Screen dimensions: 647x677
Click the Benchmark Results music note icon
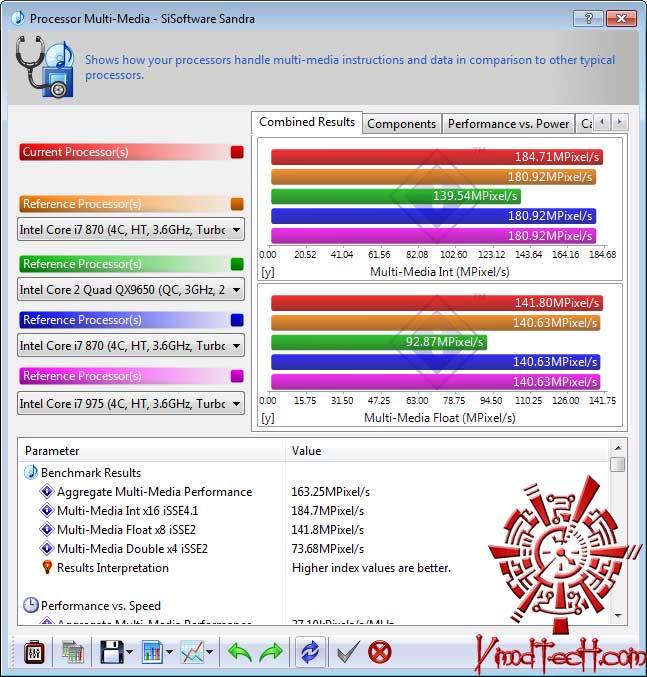(x=31, y=472)
